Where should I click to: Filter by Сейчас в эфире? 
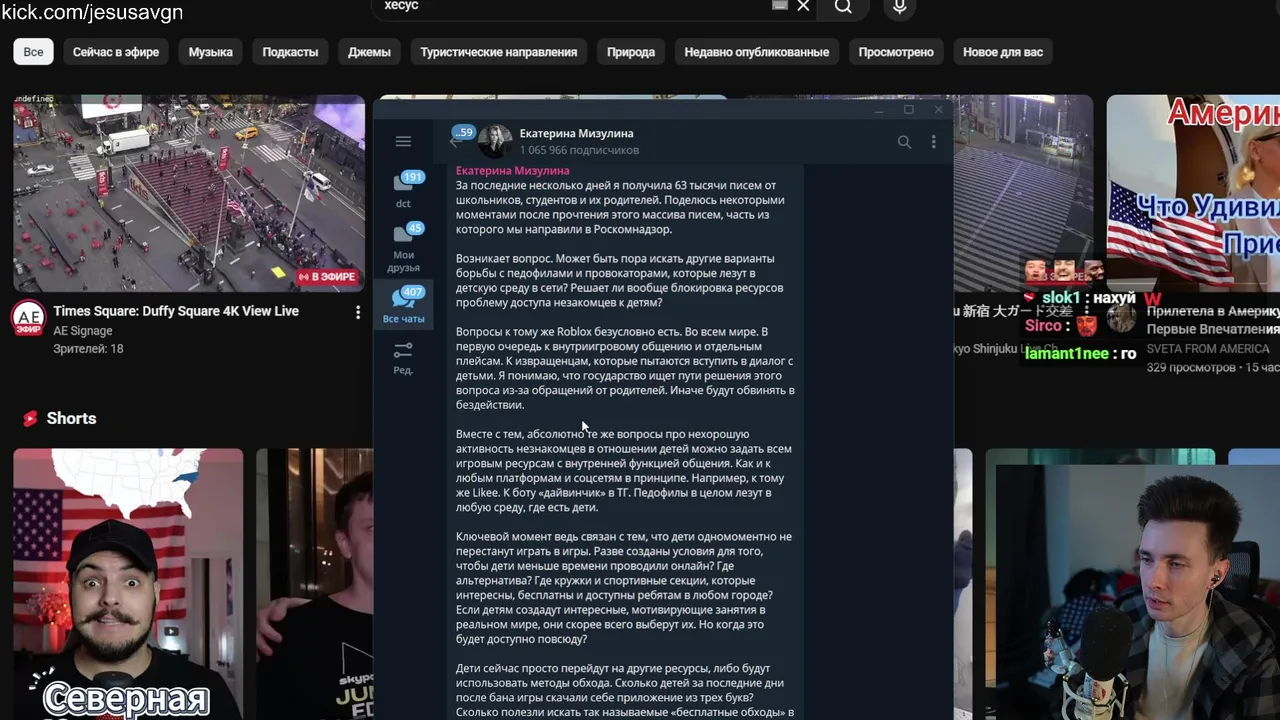(x=116, y=52)
